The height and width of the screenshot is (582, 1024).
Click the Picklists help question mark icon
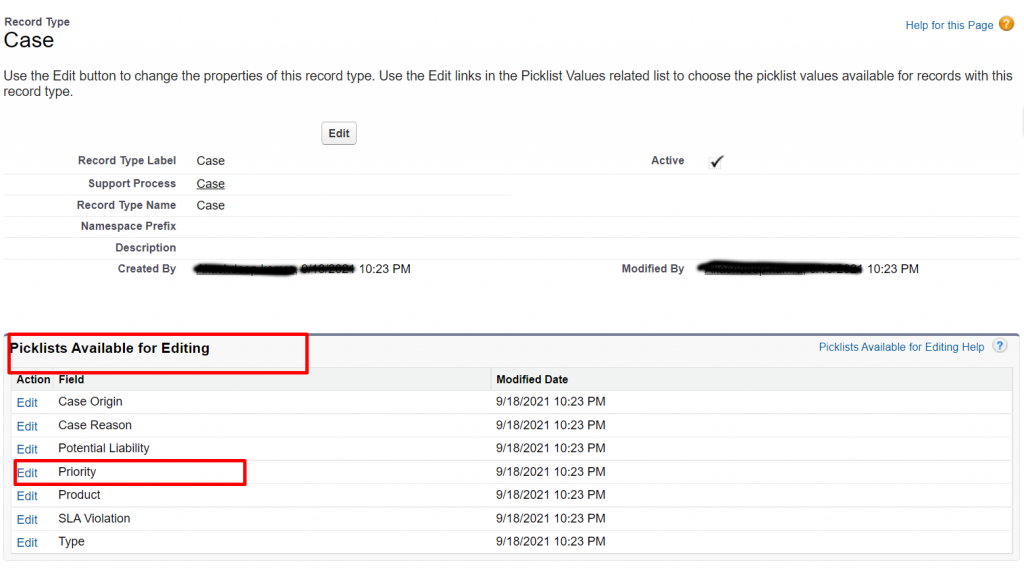coord(999,346)
